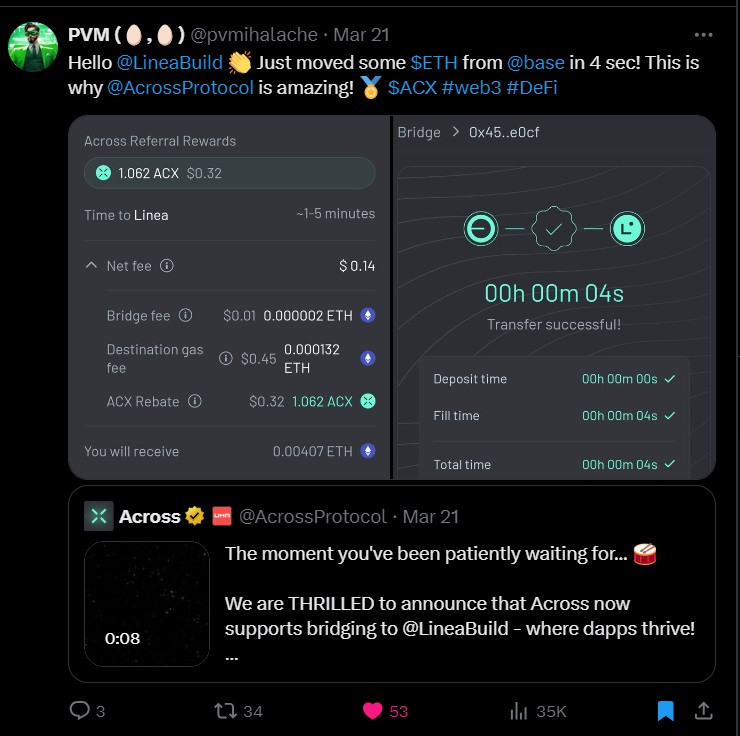Collapse the Net fee chevron
This screenshot has width=740, height=736.
coord(91,266)
